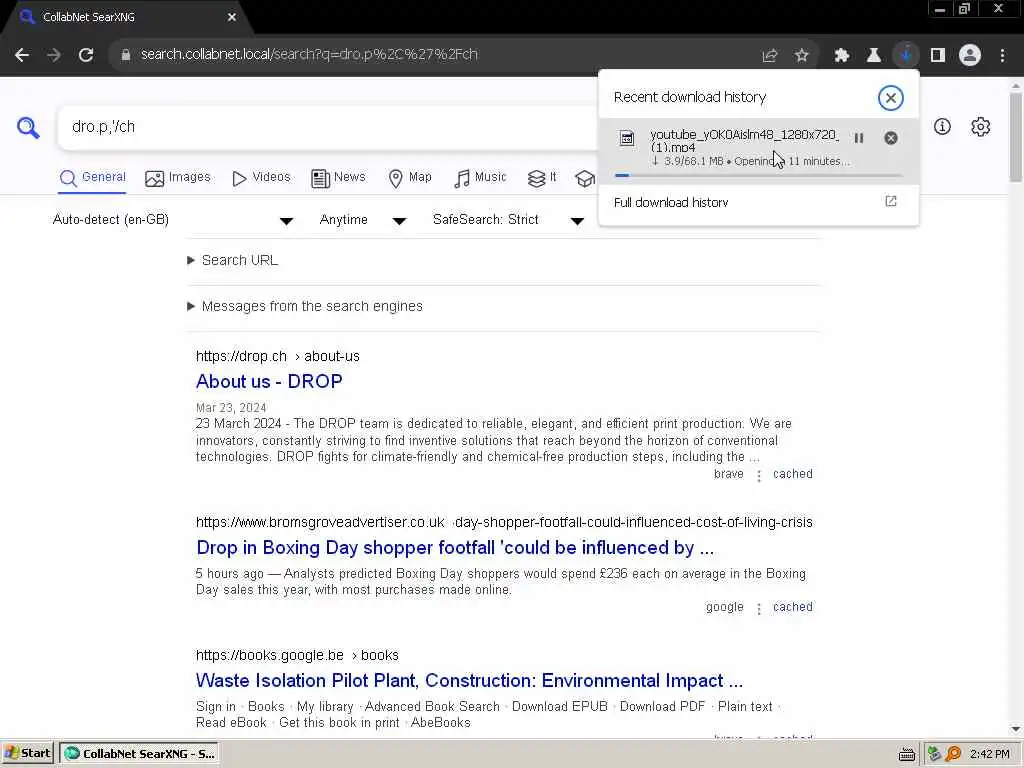The width and height of the screenshot is (1024, 768).
Task: Click the three-dot icon next to brave
Action: coord(759,475)
